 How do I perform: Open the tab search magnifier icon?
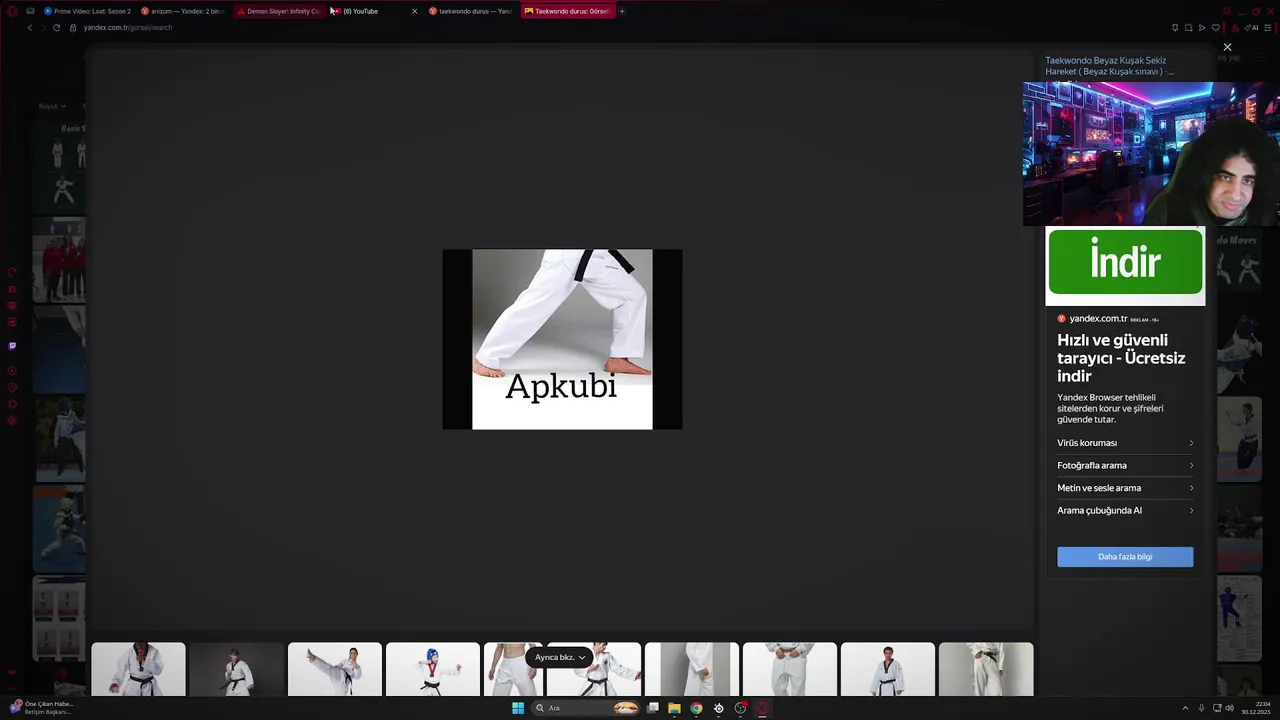(1227, 11)
